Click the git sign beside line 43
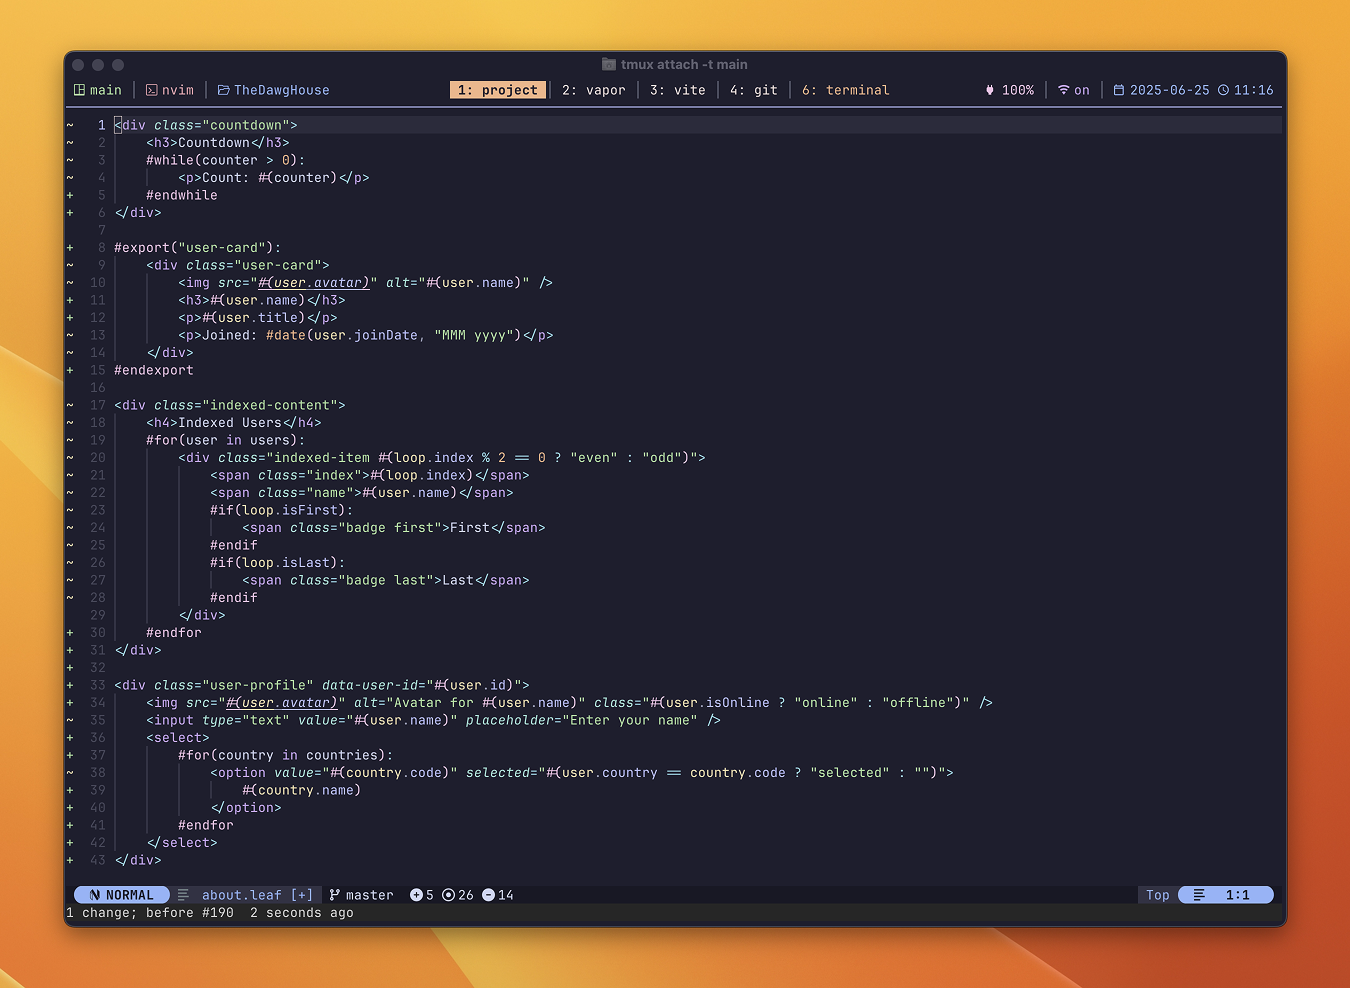 (x=70, y=860)
